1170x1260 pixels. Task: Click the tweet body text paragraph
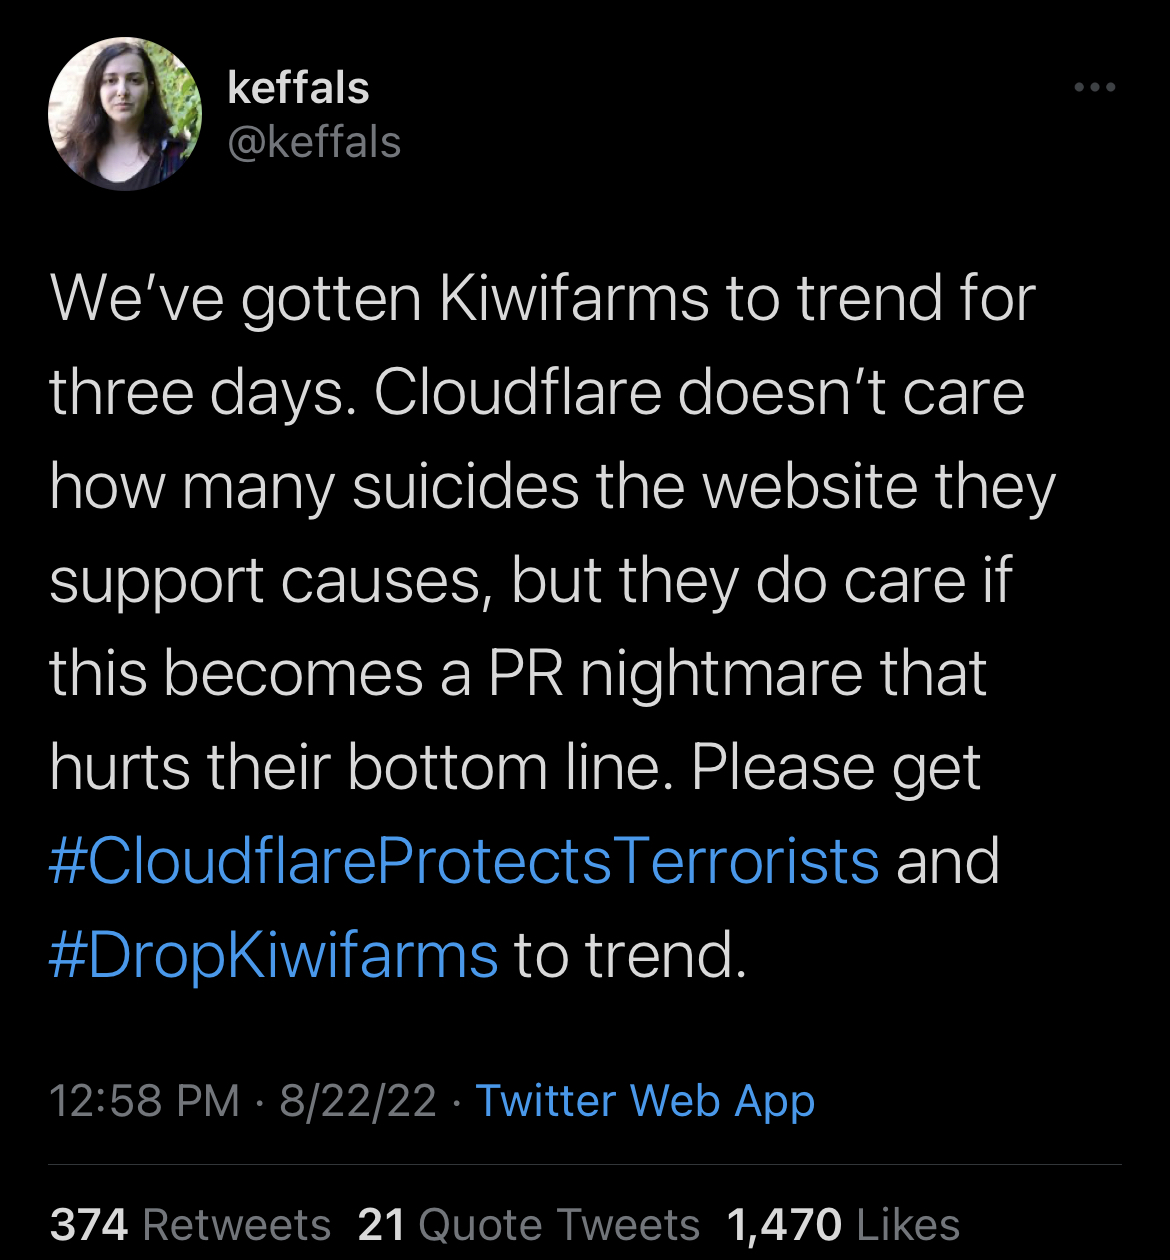[550, 627]
